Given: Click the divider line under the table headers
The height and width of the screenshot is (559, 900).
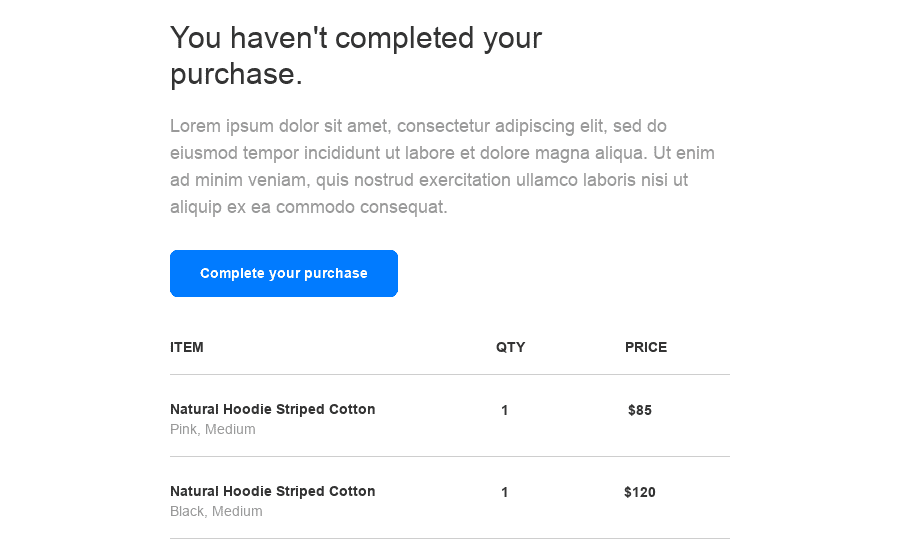Looking at the screenshot, I should pyautogui.click(x=450, y=375).
